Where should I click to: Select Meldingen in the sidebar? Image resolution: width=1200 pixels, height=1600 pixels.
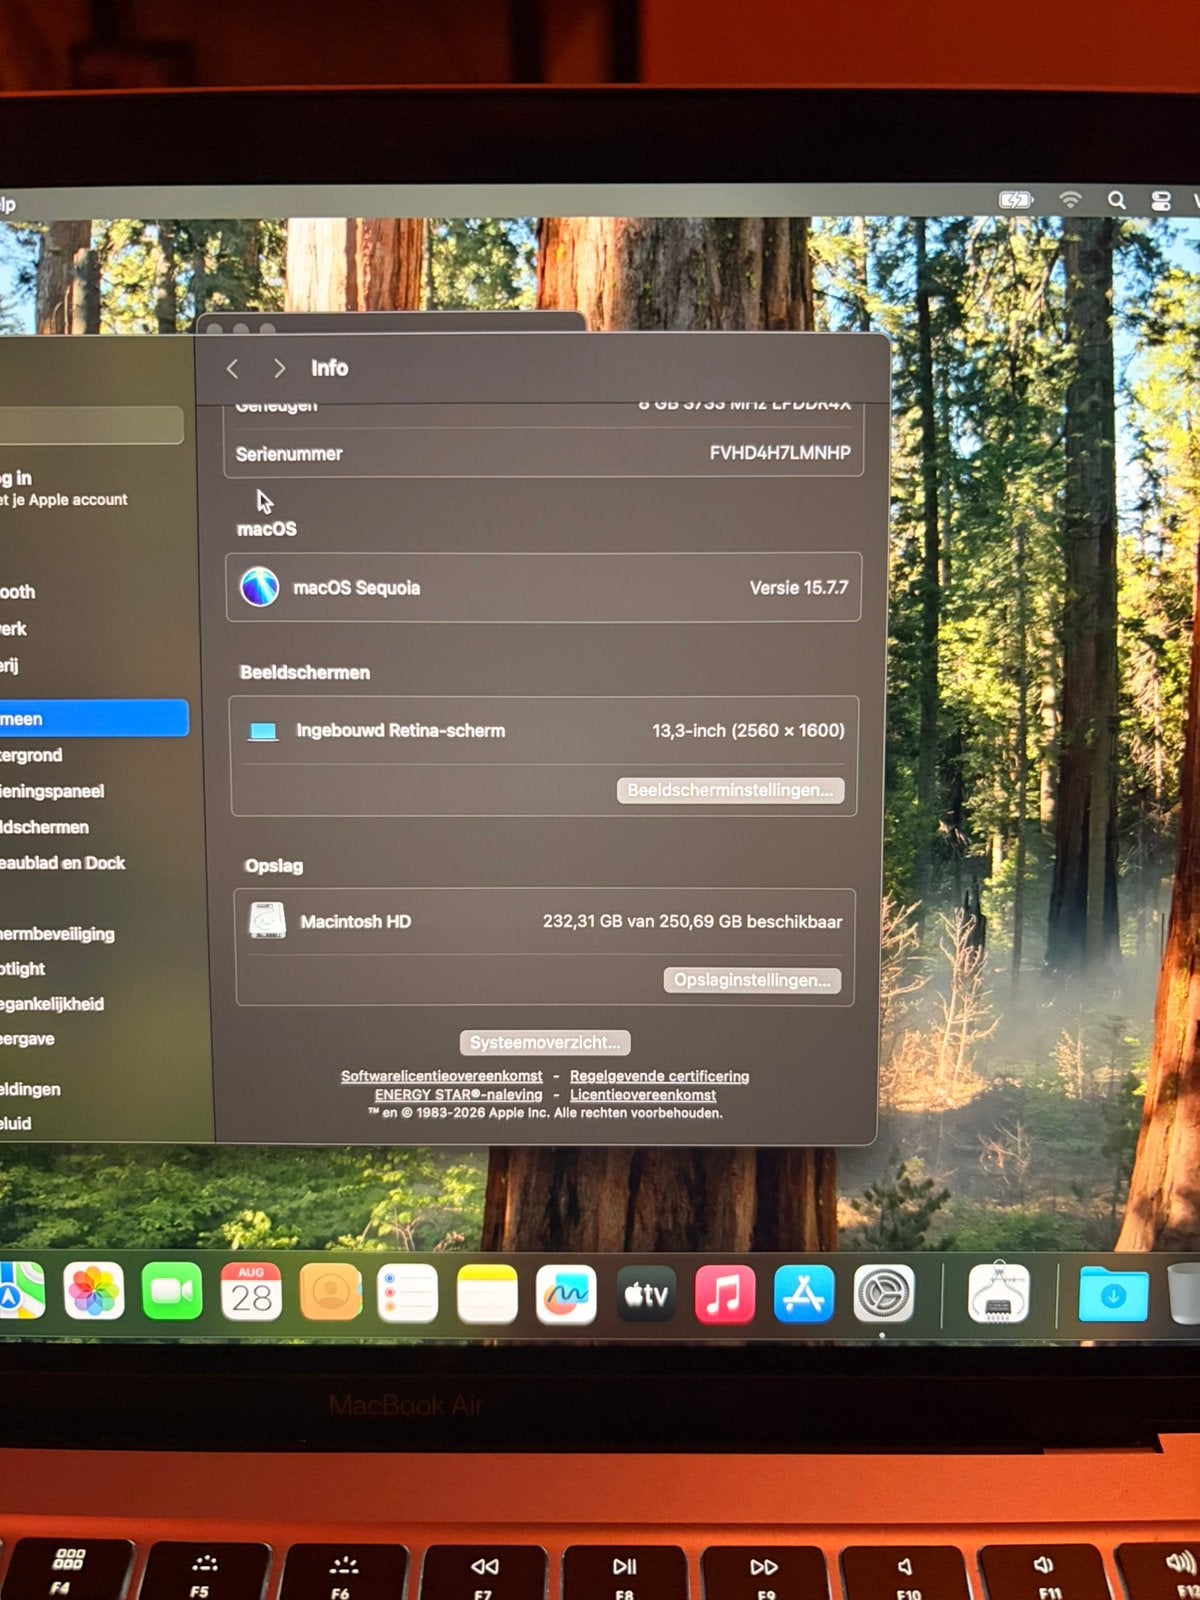(x=30, y=1089)
